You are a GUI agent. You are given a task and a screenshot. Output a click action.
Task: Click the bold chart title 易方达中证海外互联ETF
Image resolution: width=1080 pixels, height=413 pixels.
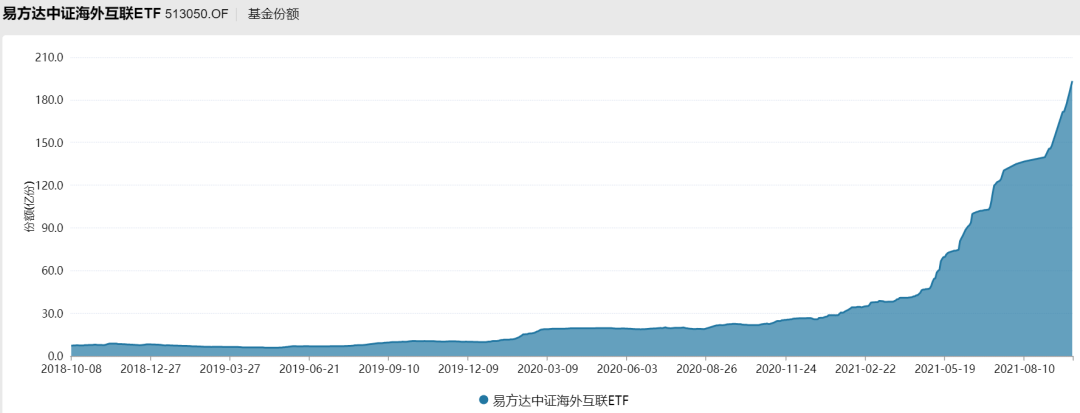(x=76, y=14)
